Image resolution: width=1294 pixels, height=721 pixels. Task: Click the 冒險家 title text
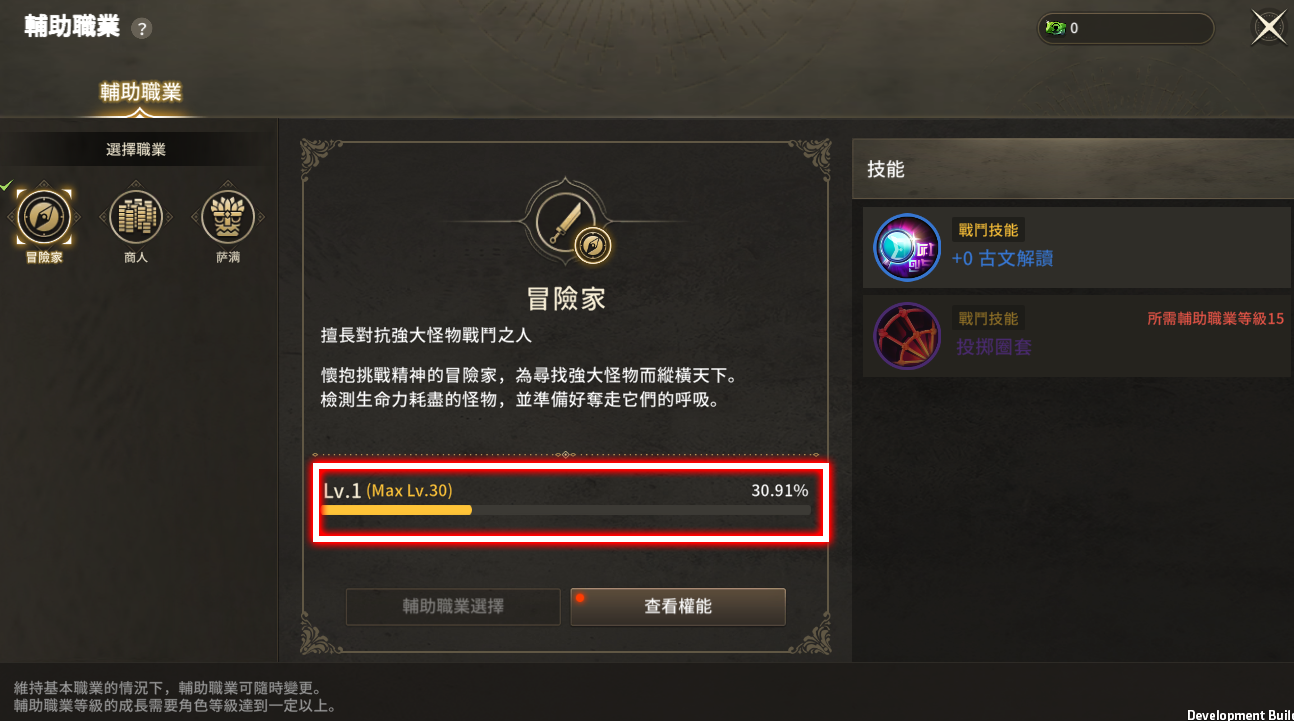pyautogui.click(x=566, y=298)
